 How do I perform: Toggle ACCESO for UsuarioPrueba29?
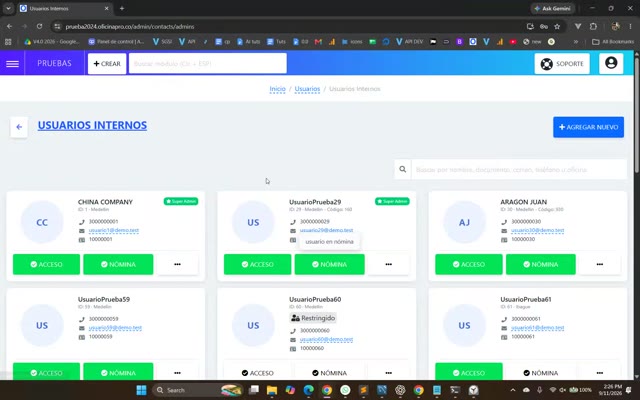(258, 264)
